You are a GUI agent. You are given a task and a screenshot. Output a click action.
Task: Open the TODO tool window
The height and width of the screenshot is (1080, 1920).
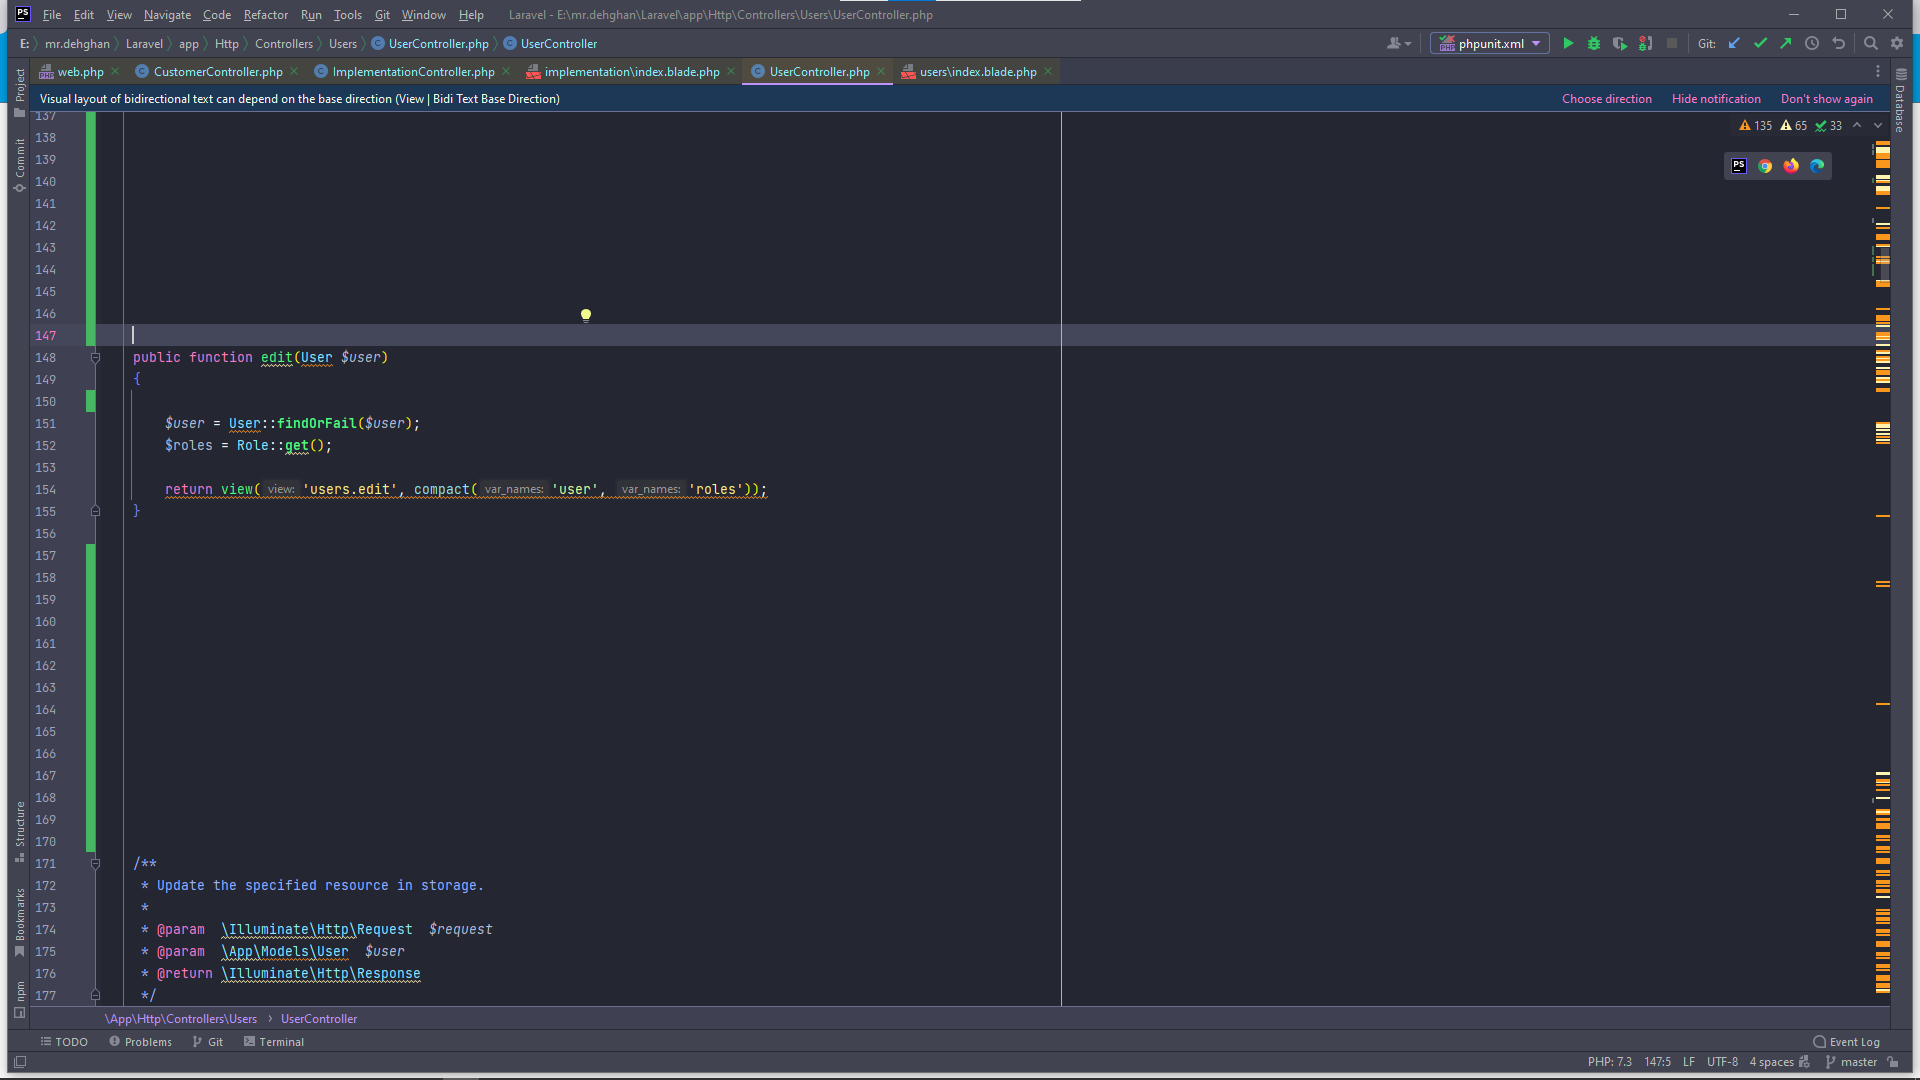pos(64,1042)
